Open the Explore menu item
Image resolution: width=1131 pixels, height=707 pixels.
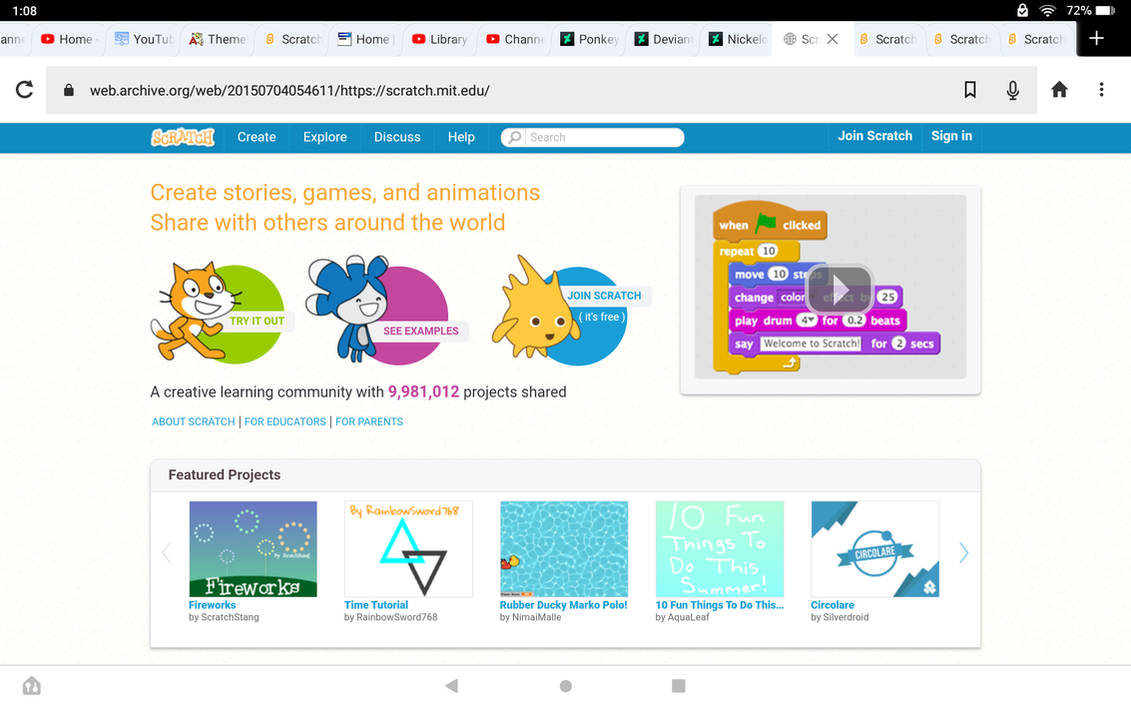tap(325, 137)
